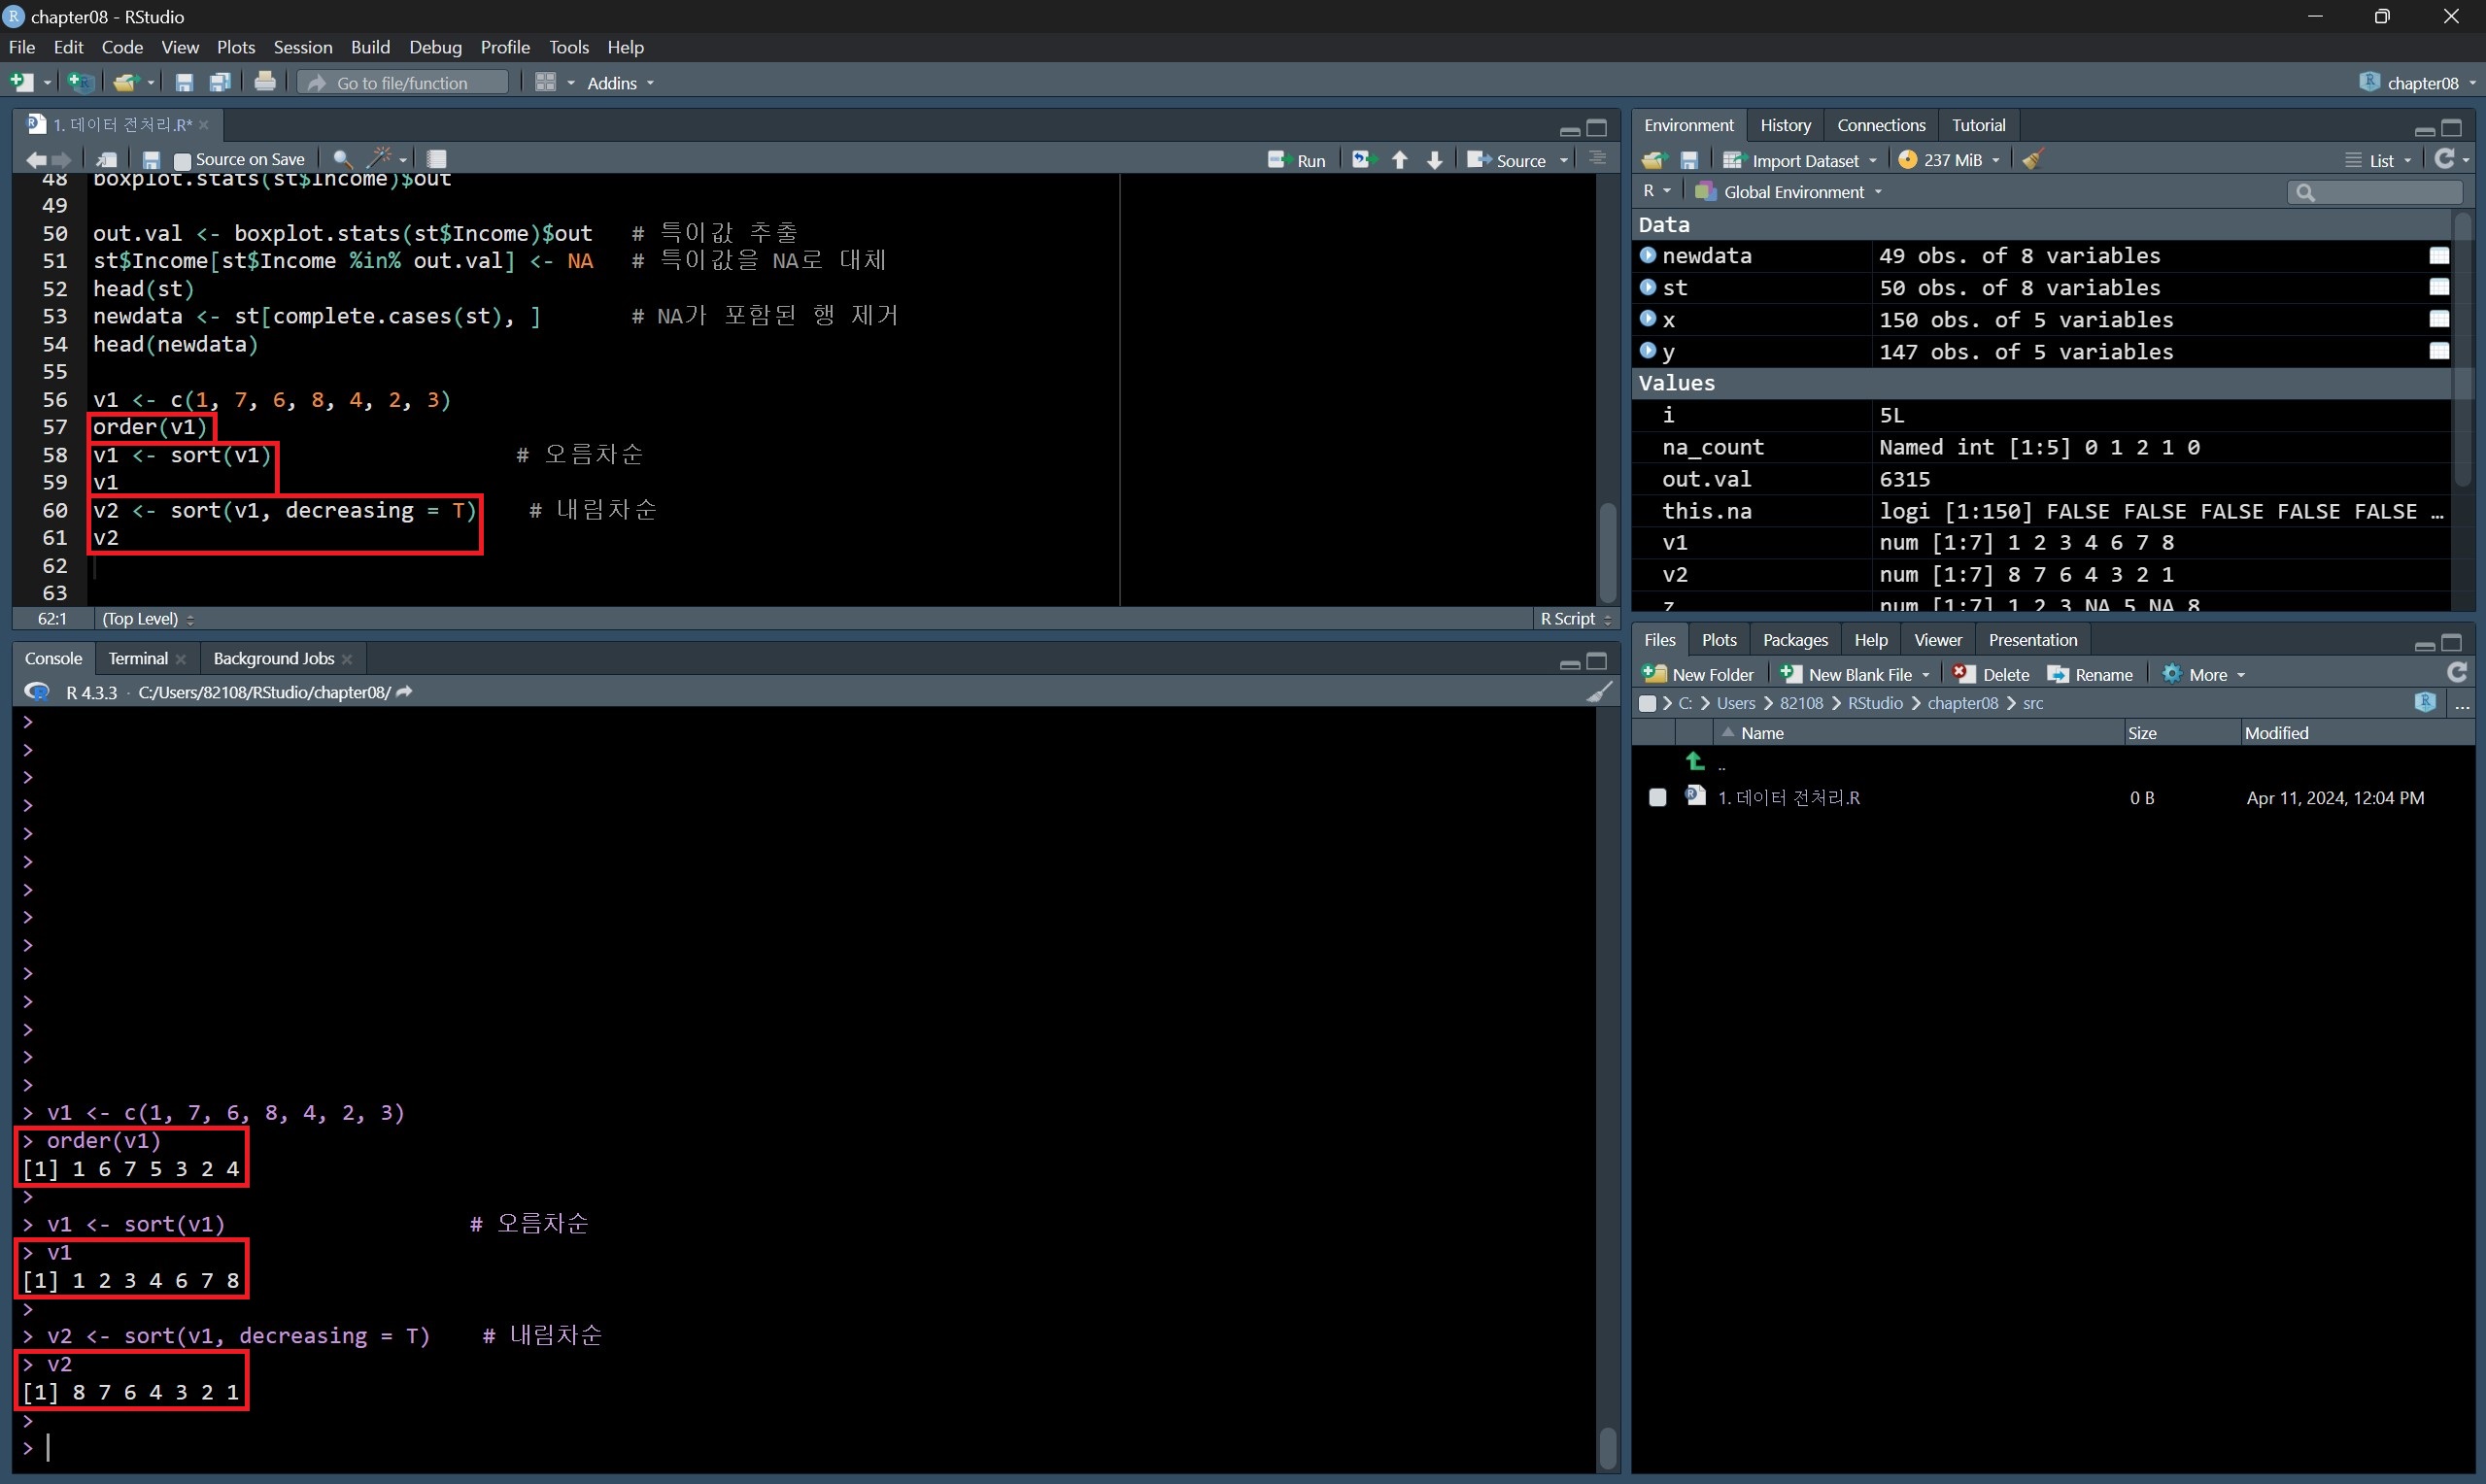Toggle the Source on Save checkbox

[182, 160]
